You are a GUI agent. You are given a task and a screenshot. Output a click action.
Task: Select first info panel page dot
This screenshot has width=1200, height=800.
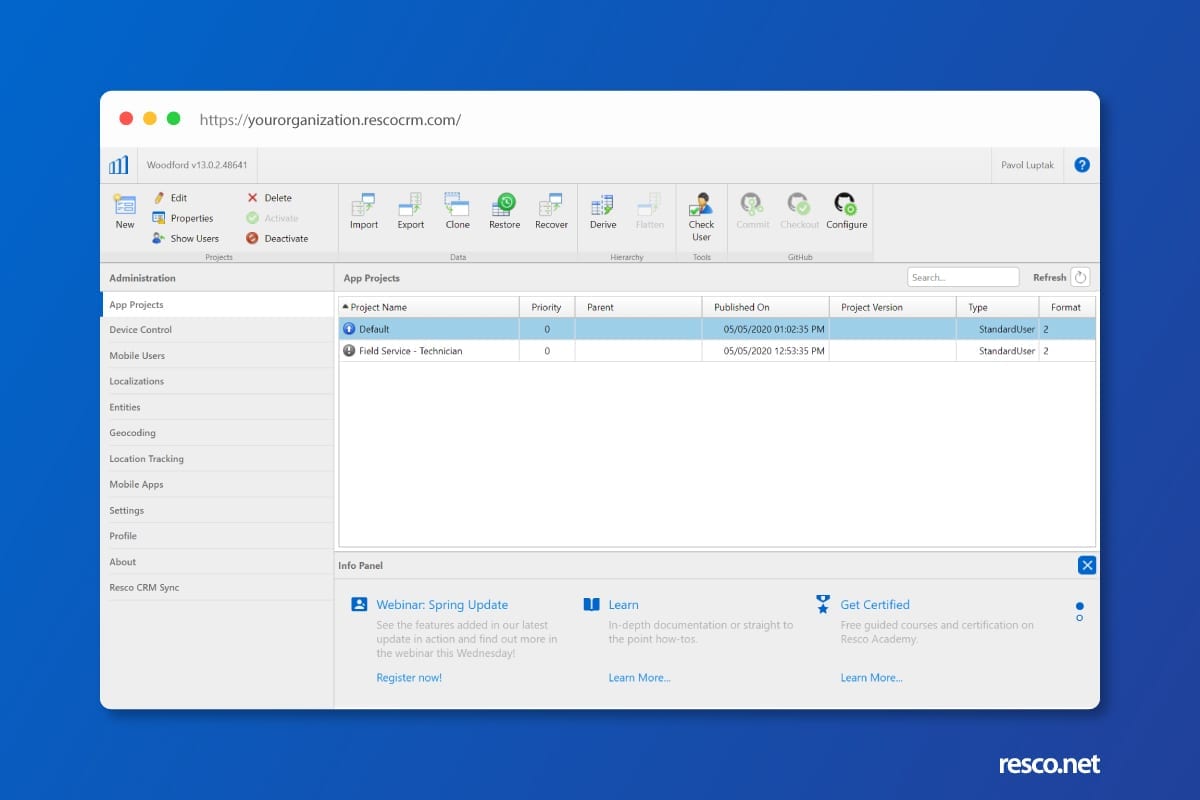[1080, 606]
